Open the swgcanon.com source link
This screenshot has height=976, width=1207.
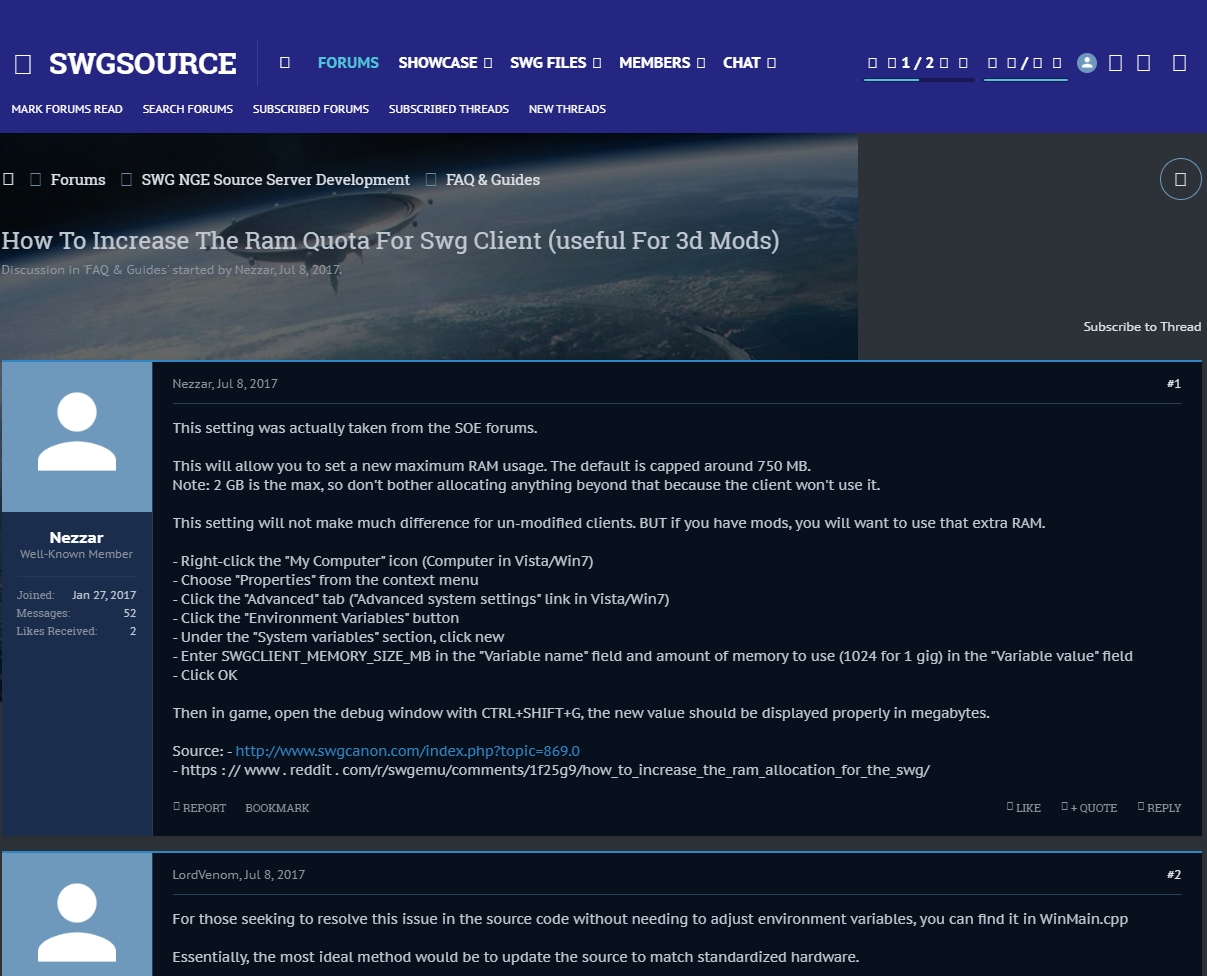(x=408, y=751)
